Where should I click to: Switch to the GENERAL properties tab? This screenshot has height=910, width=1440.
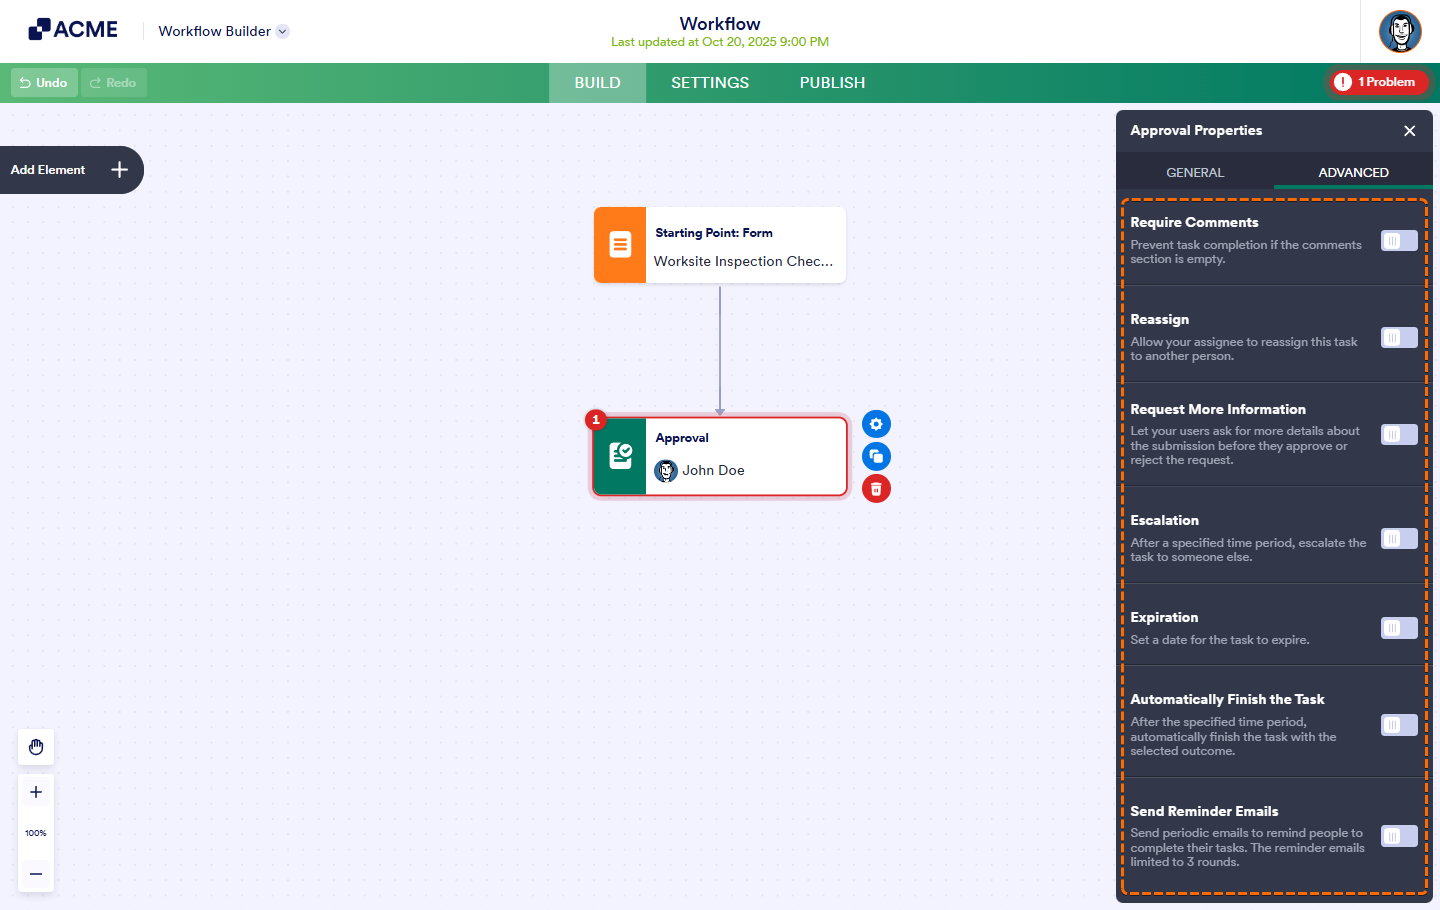[x=1195, y=172]
